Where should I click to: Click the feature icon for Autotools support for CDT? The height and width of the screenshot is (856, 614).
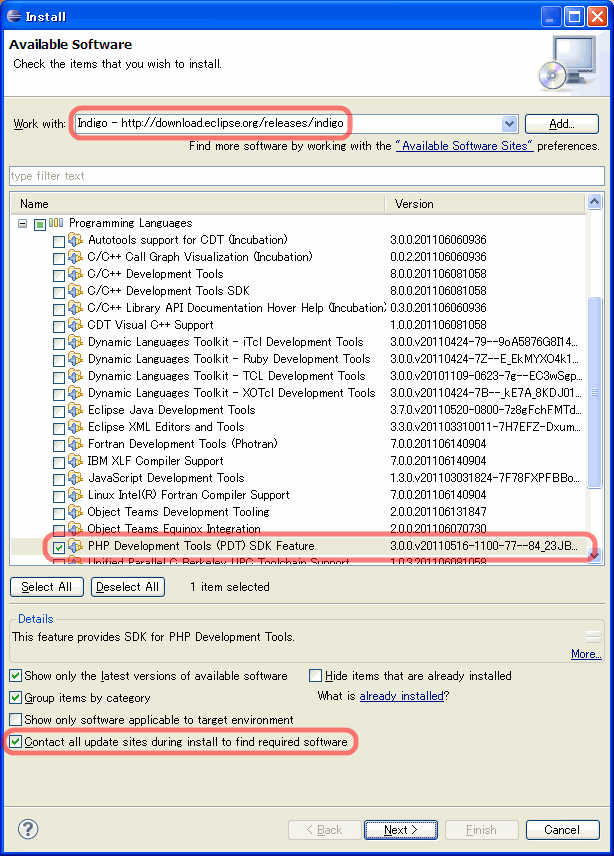pos(75,240)
